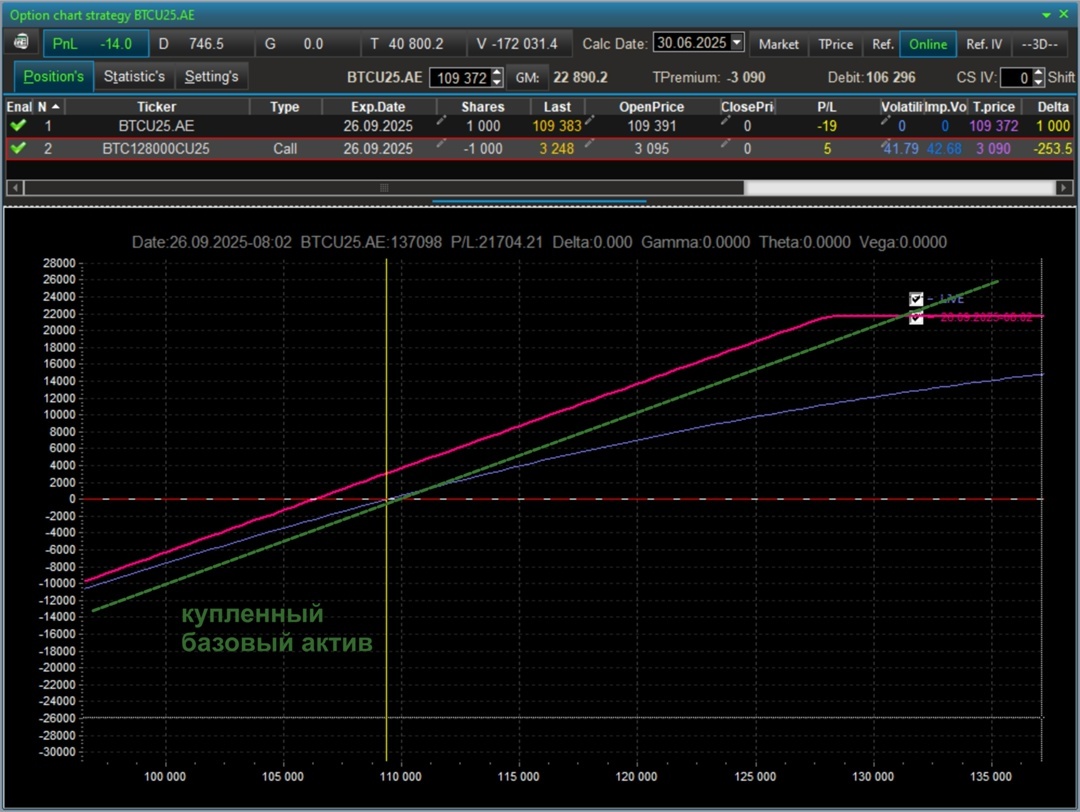The height and width of the screenshot is (812, 1080).
Task: Sort by Last column header
Action: tap(557, 107)
